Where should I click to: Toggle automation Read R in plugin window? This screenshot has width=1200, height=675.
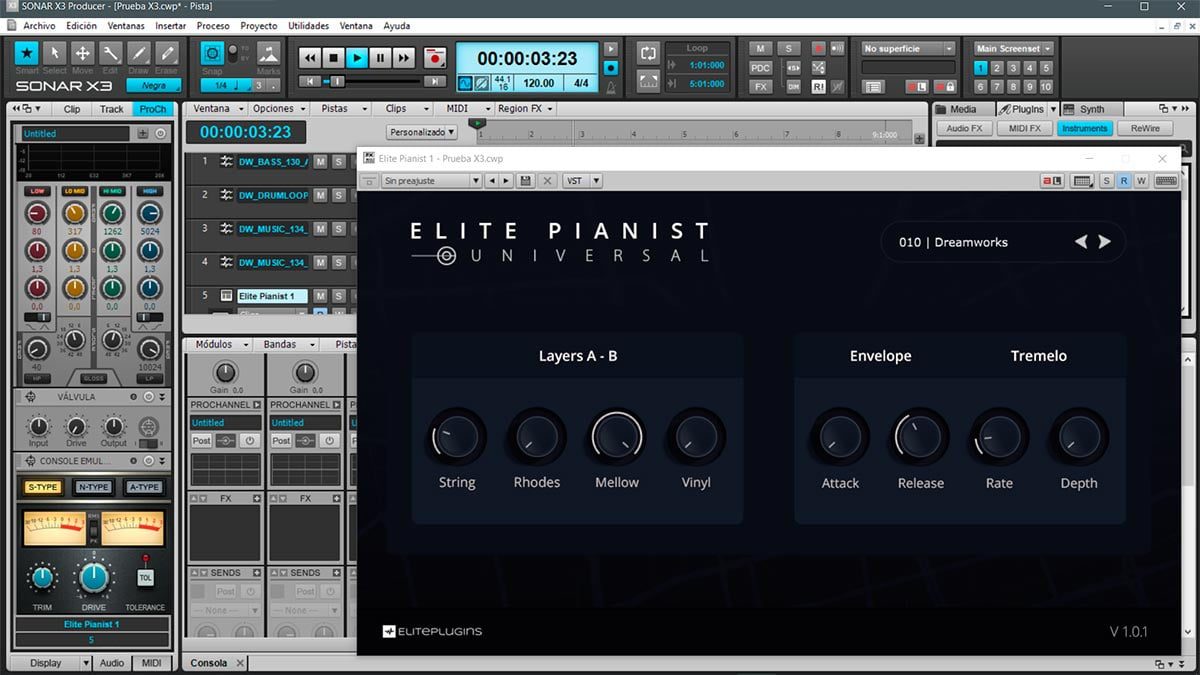coord(1123,181)
